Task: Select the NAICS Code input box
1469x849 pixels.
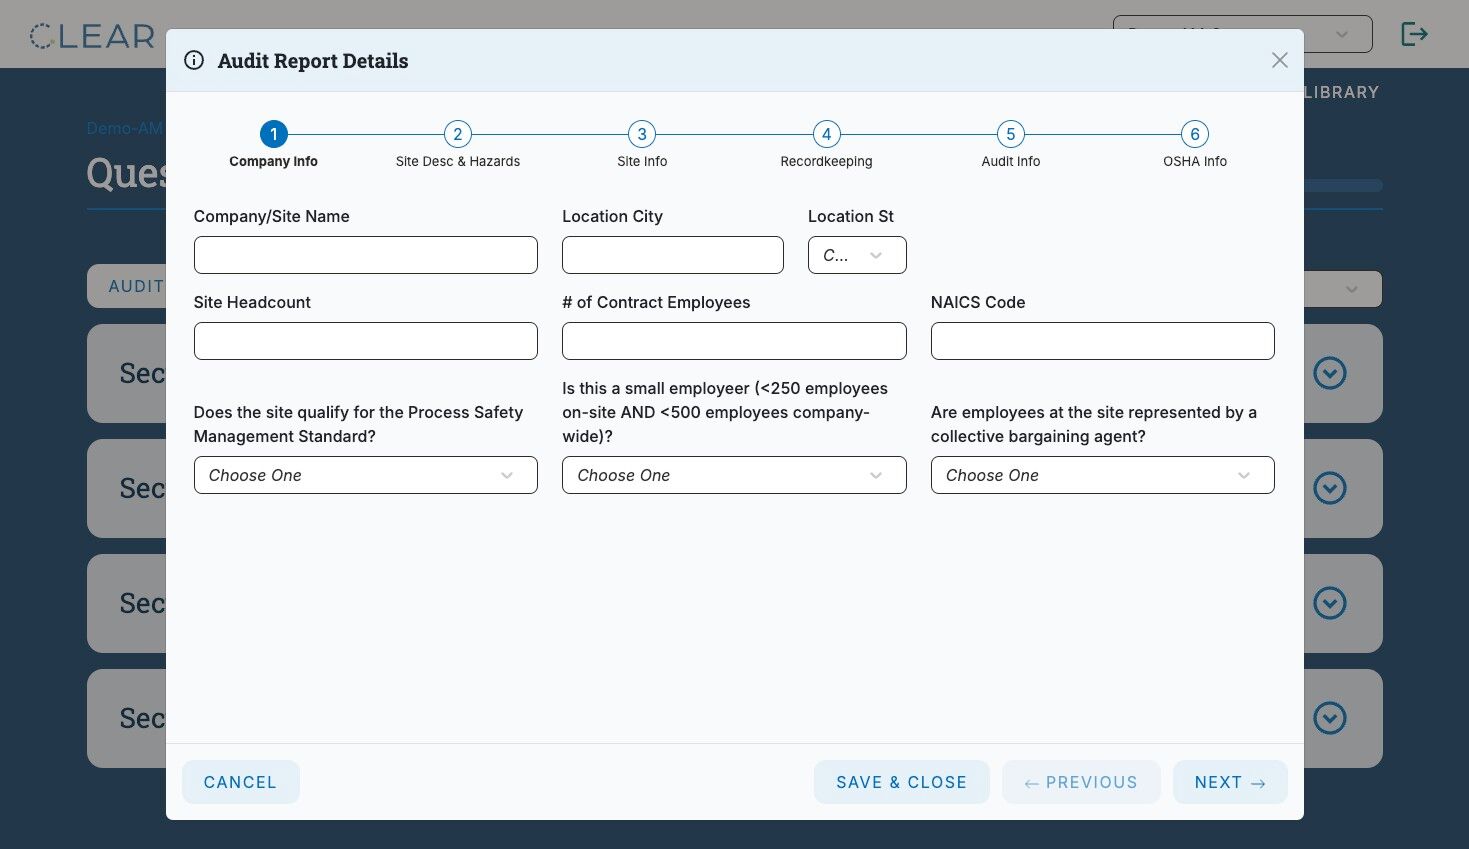Action: point(1102,341)
